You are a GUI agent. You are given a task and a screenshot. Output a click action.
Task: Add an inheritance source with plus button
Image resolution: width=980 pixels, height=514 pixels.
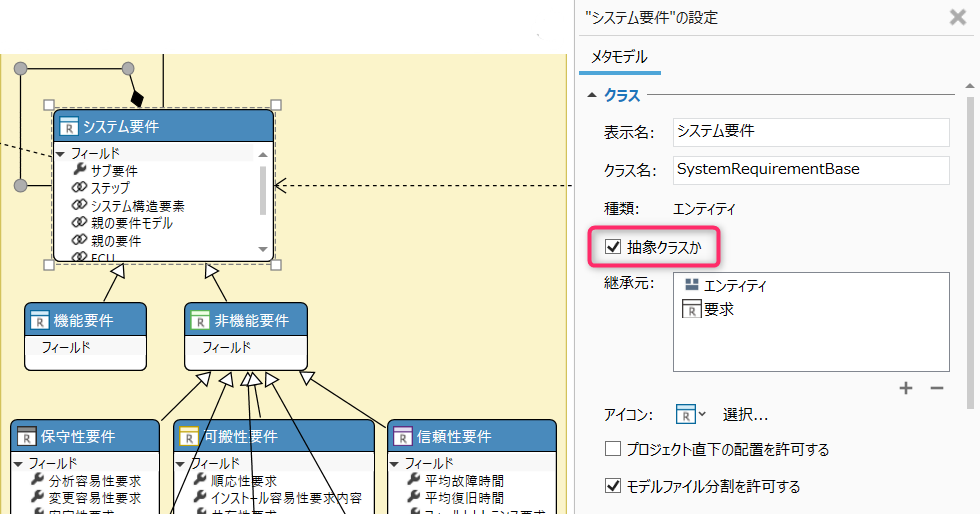906,388
